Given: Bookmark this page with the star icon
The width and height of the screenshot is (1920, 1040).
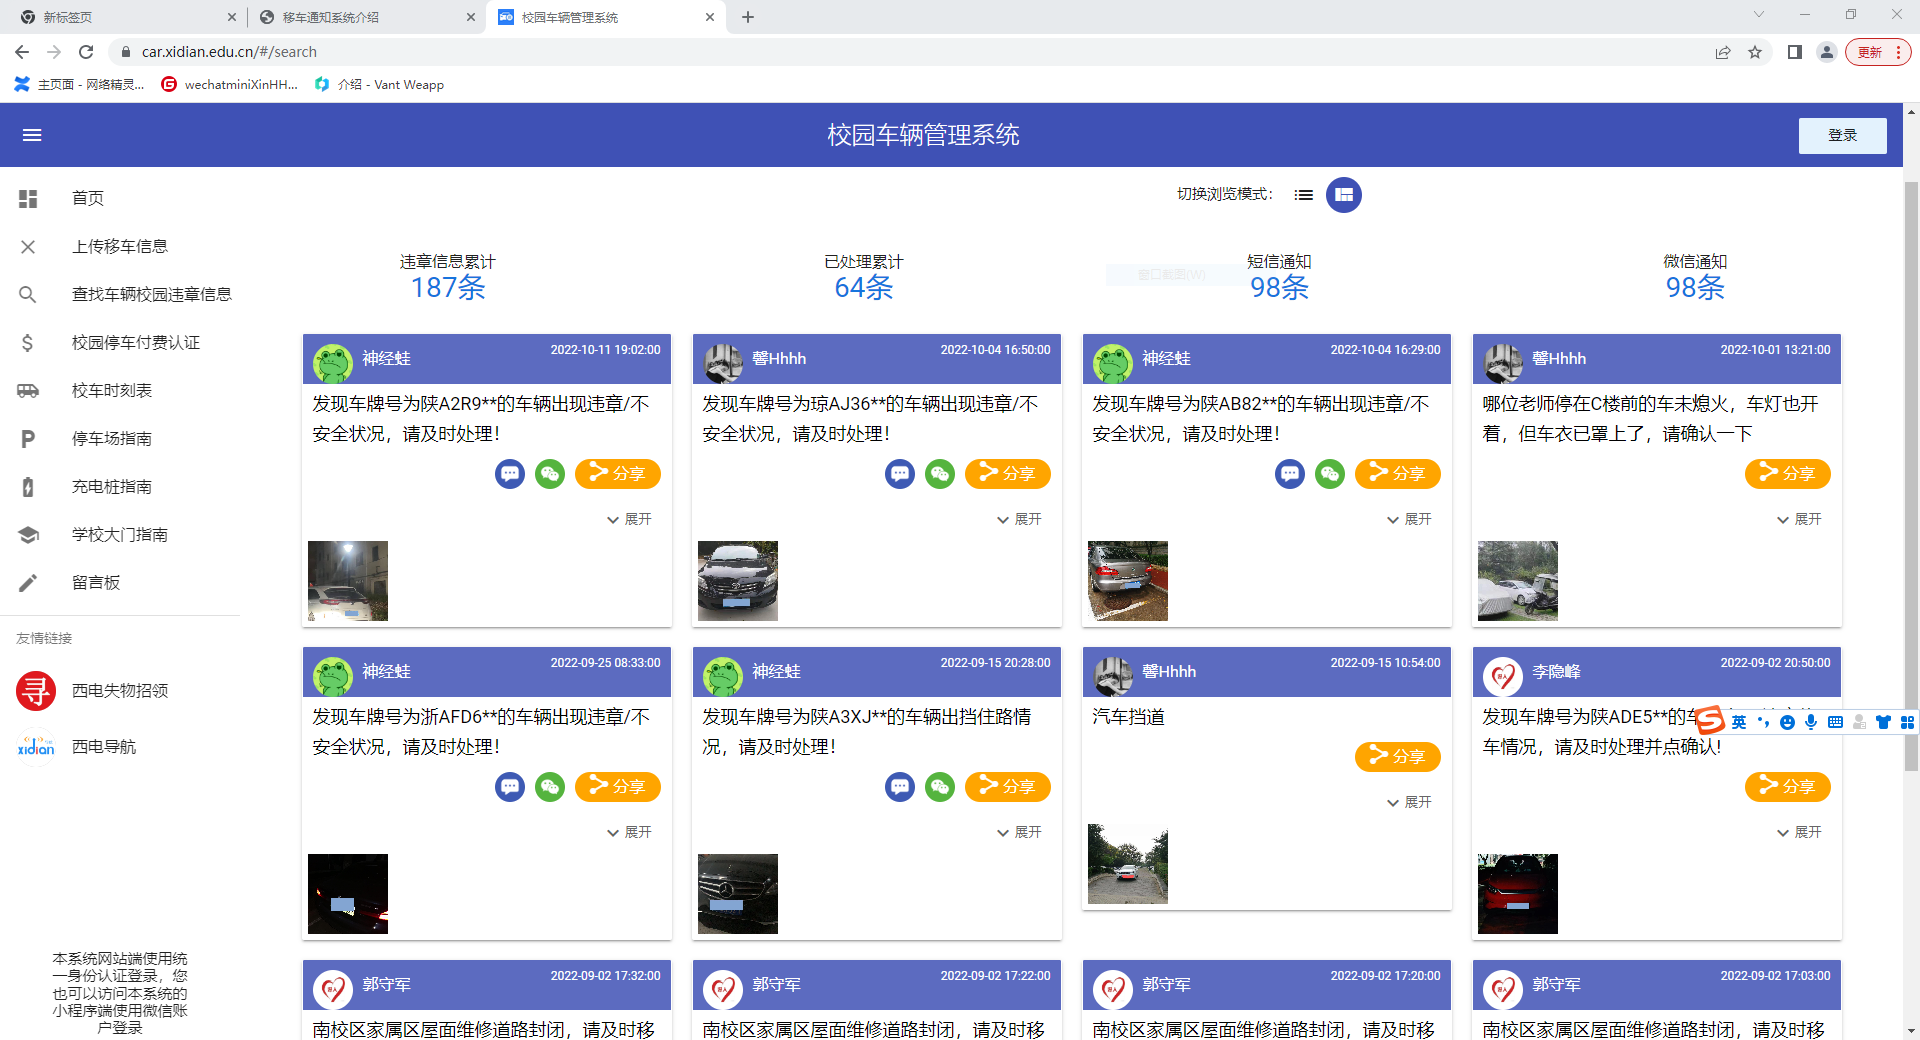Looking at the screenshot, I should click(x=1755, y=52).
